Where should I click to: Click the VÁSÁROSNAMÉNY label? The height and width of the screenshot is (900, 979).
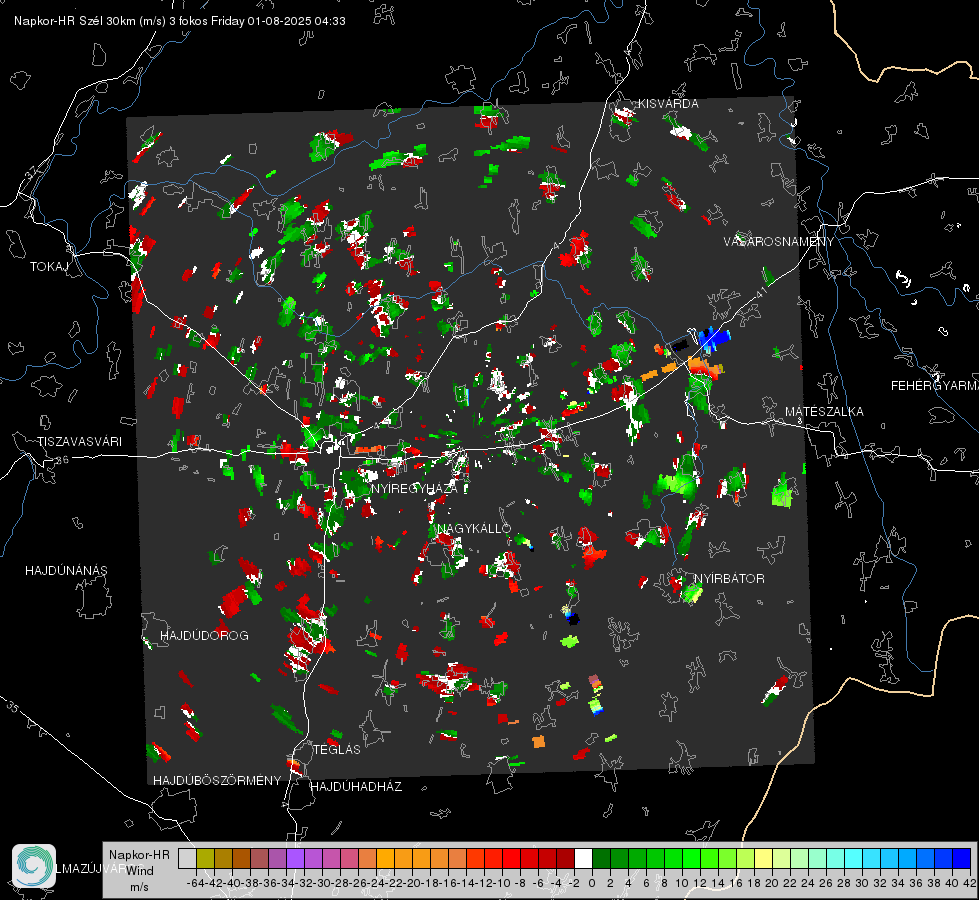pyautogui.click(x=779, y=242)
